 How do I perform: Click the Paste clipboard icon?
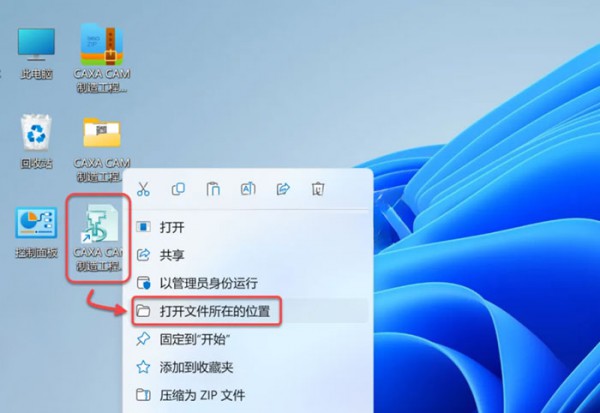(213, 189)
